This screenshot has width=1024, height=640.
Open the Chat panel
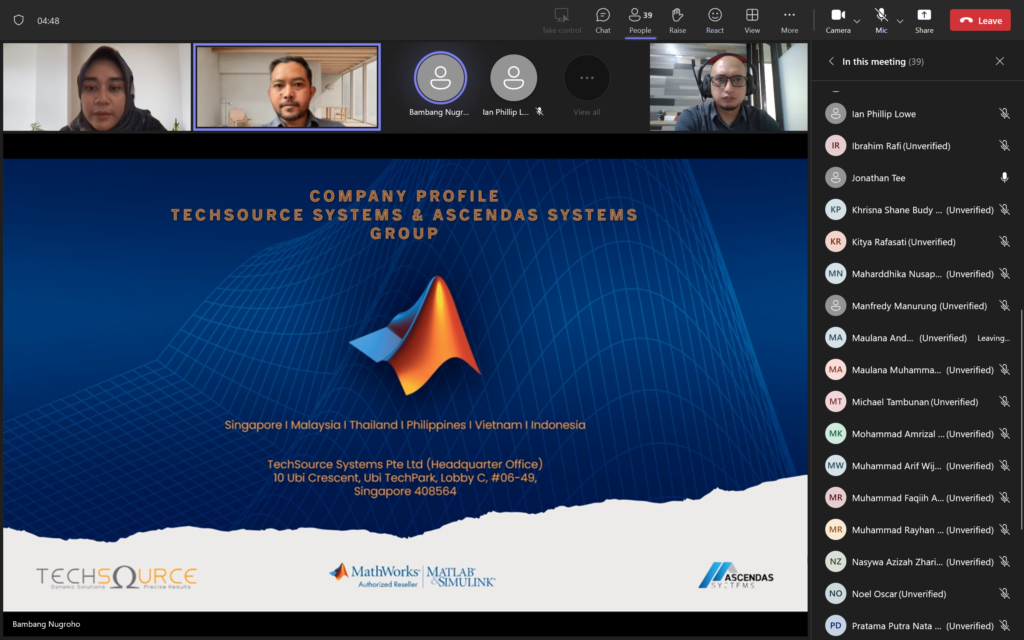pos(602,18)
